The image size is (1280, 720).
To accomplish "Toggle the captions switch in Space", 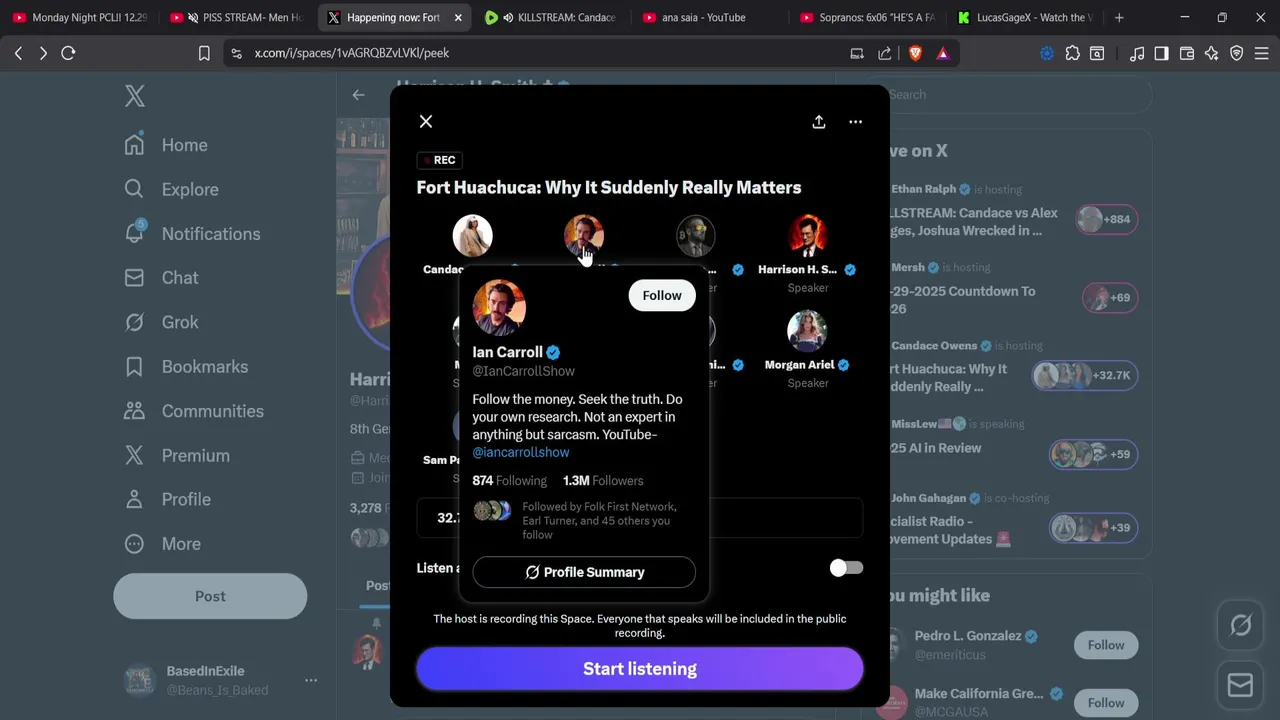I will coord(846,568).
